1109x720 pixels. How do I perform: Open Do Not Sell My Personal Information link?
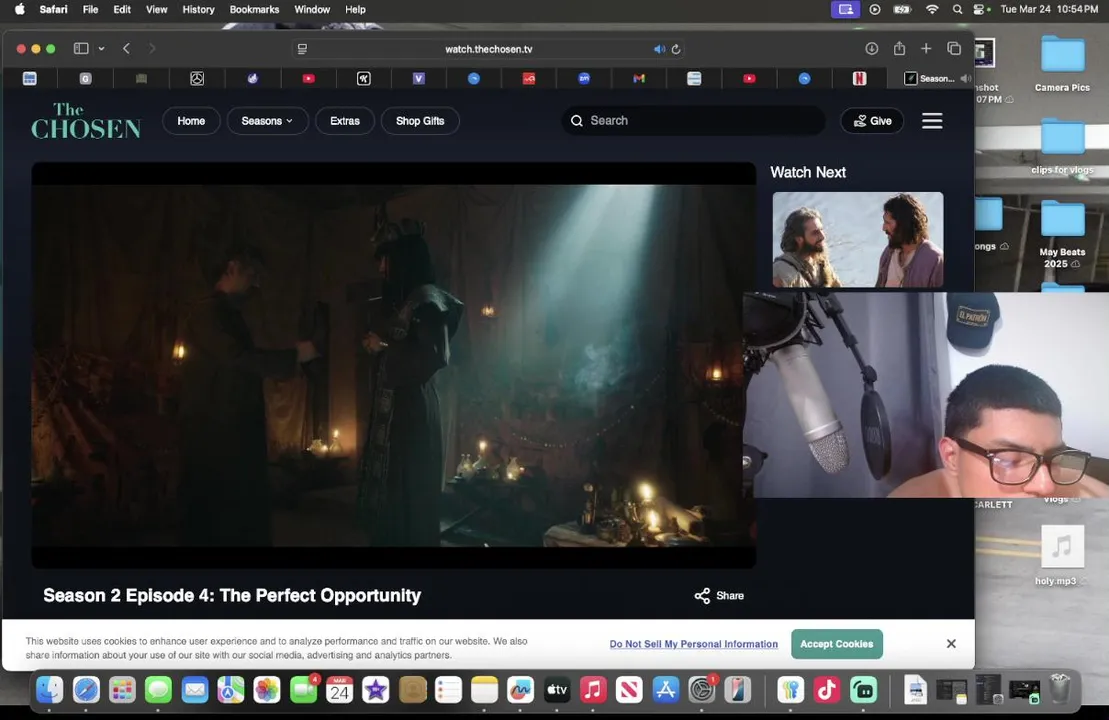tap(693, 644)
